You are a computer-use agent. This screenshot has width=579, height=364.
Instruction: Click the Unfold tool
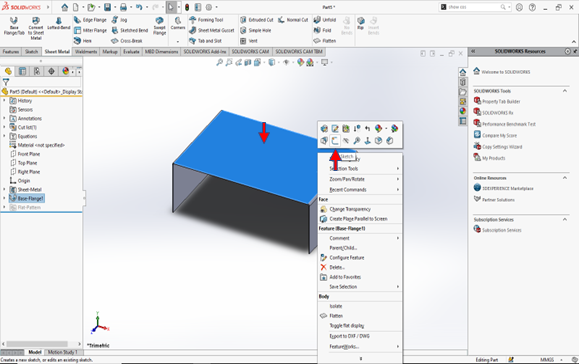[325, 20]
